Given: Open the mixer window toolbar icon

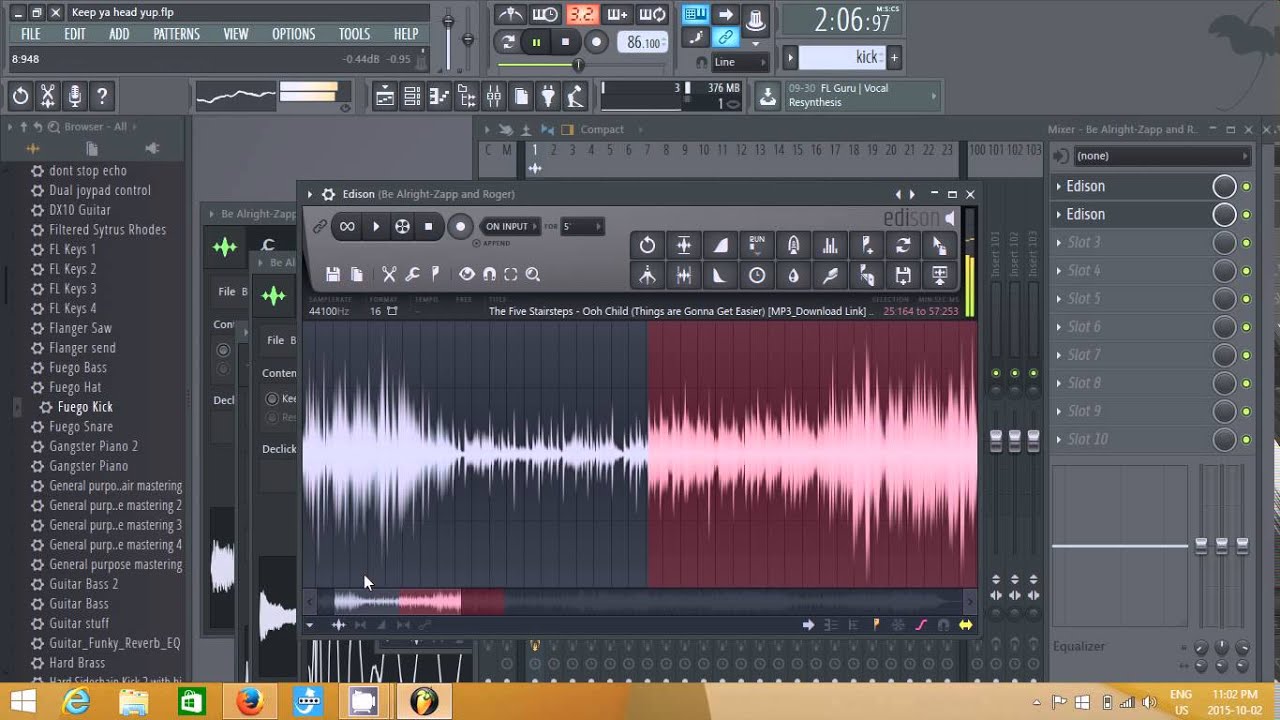Looking at the screenshot, I should (493, 97).
